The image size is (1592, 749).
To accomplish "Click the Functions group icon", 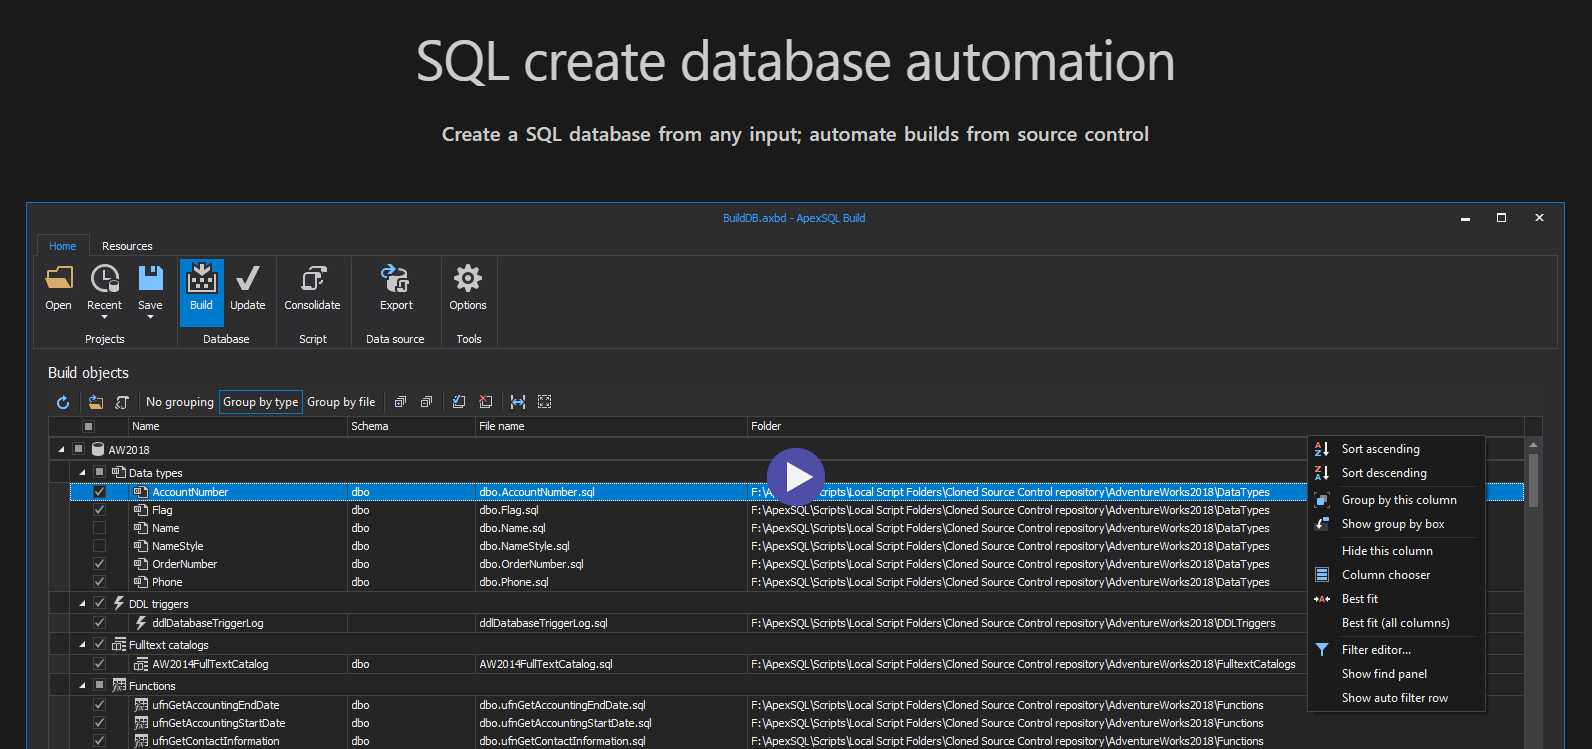I will coord(119,686).
